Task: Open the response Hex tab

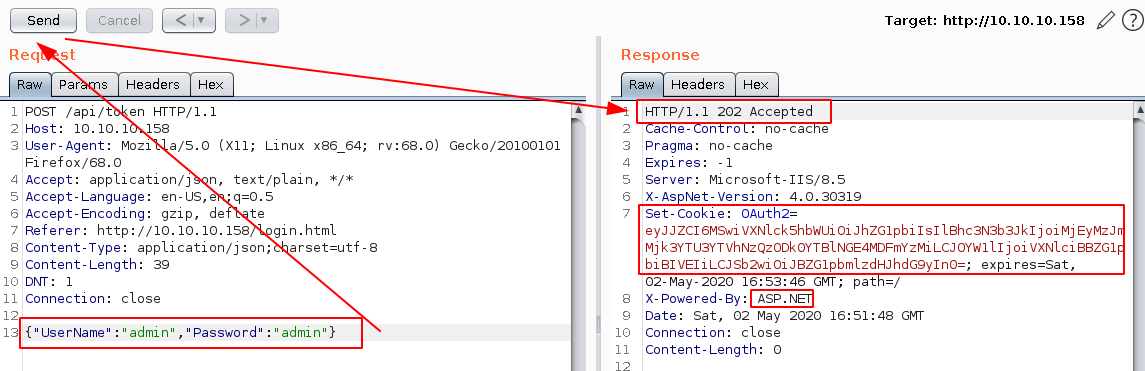Action: (x=756, y=84)
